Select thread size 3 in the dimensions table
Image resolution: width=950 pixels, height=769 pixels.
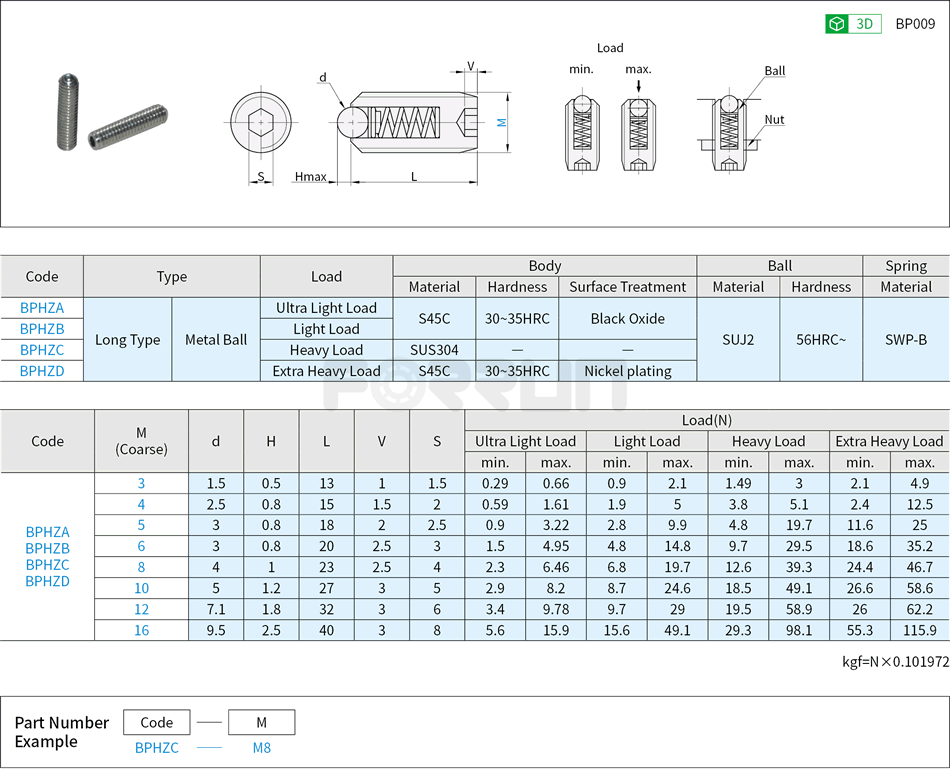[x=141, y=482]
